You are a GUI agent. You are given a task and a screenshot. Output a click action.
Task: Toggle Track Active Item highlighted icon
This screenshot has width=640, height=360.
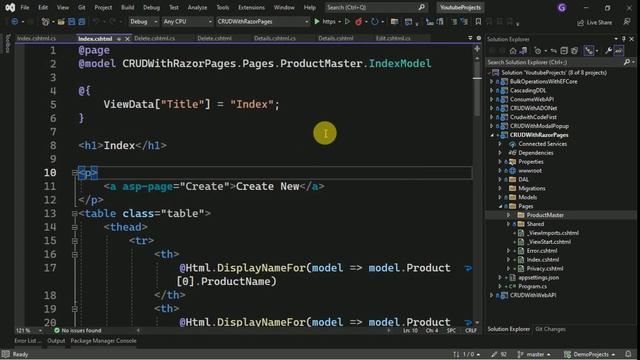pyautogui.click(x=589, y=51)
